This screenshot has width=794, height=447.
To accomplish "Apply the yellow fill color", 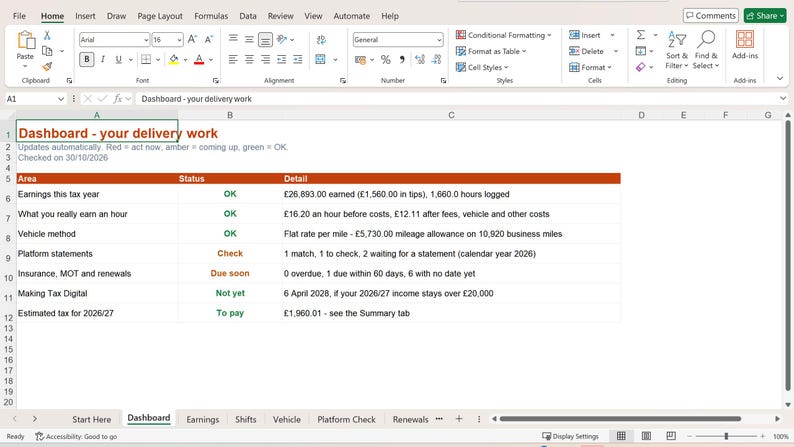I will pyautogui.click(x=174, y=60).
